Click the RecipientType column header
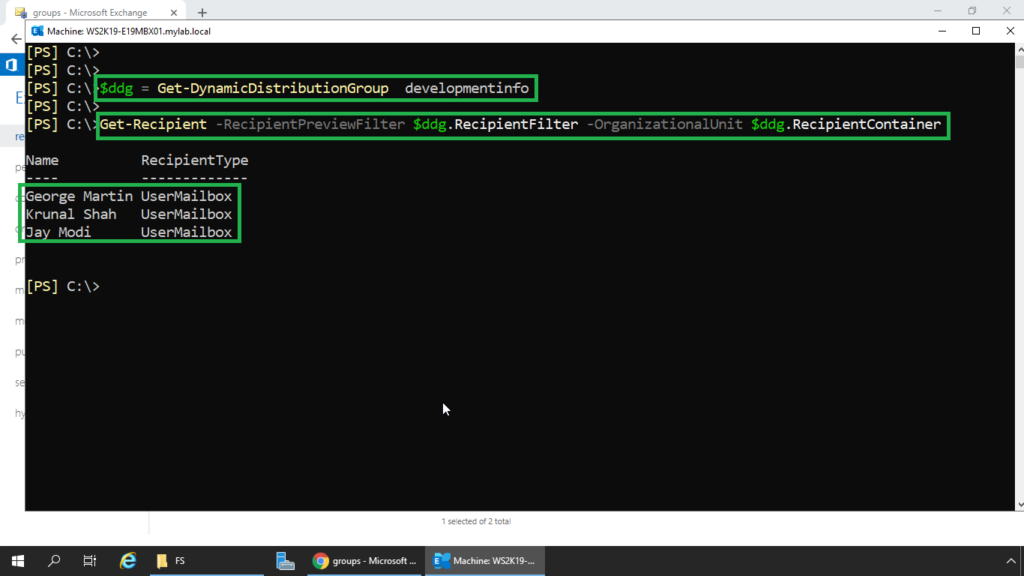 [x=195, y=160]
